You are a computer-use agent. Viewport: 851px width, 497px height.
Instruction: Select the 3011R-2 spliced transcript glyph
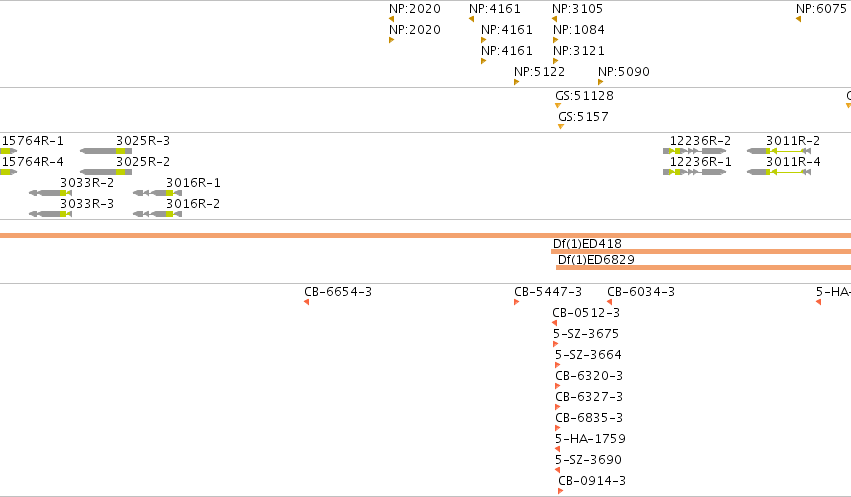[779, 151]
